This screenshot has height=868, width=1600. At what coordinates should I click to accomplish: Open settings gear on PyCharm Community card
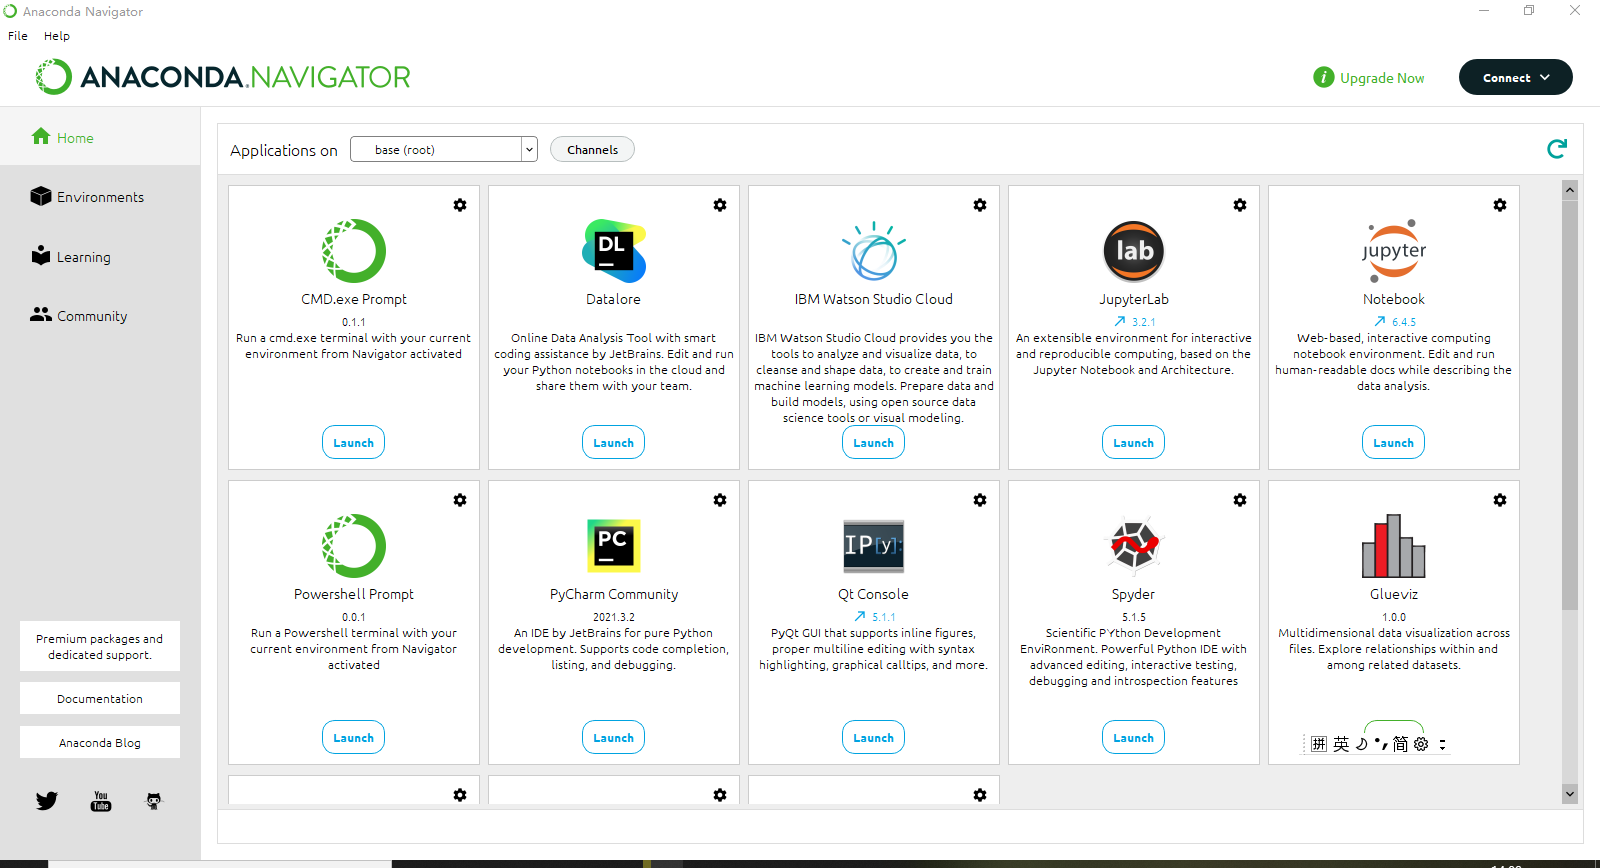720,500
